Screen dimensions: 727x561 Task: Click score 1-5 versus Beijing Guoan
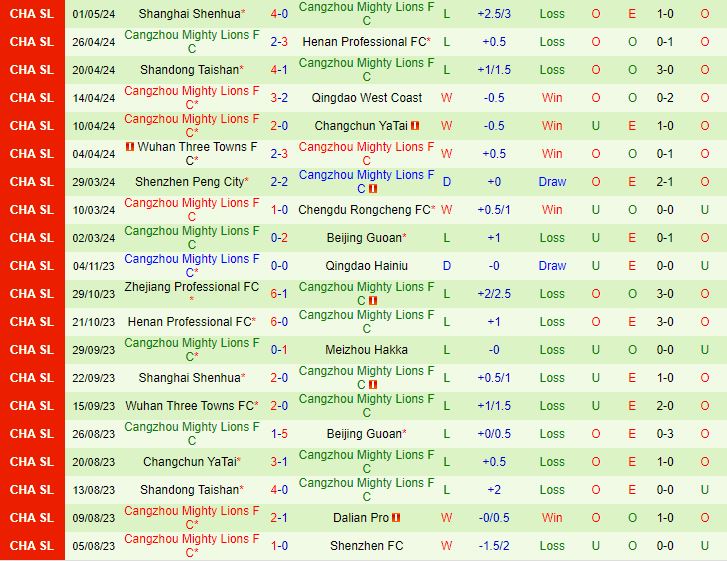(279, 434)
